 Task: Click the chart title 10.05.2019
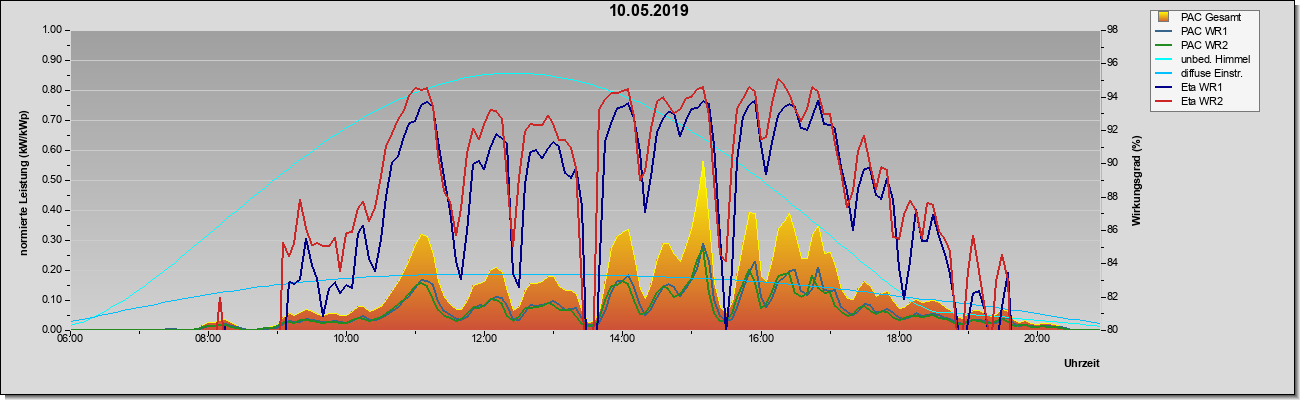click(649, 11)
